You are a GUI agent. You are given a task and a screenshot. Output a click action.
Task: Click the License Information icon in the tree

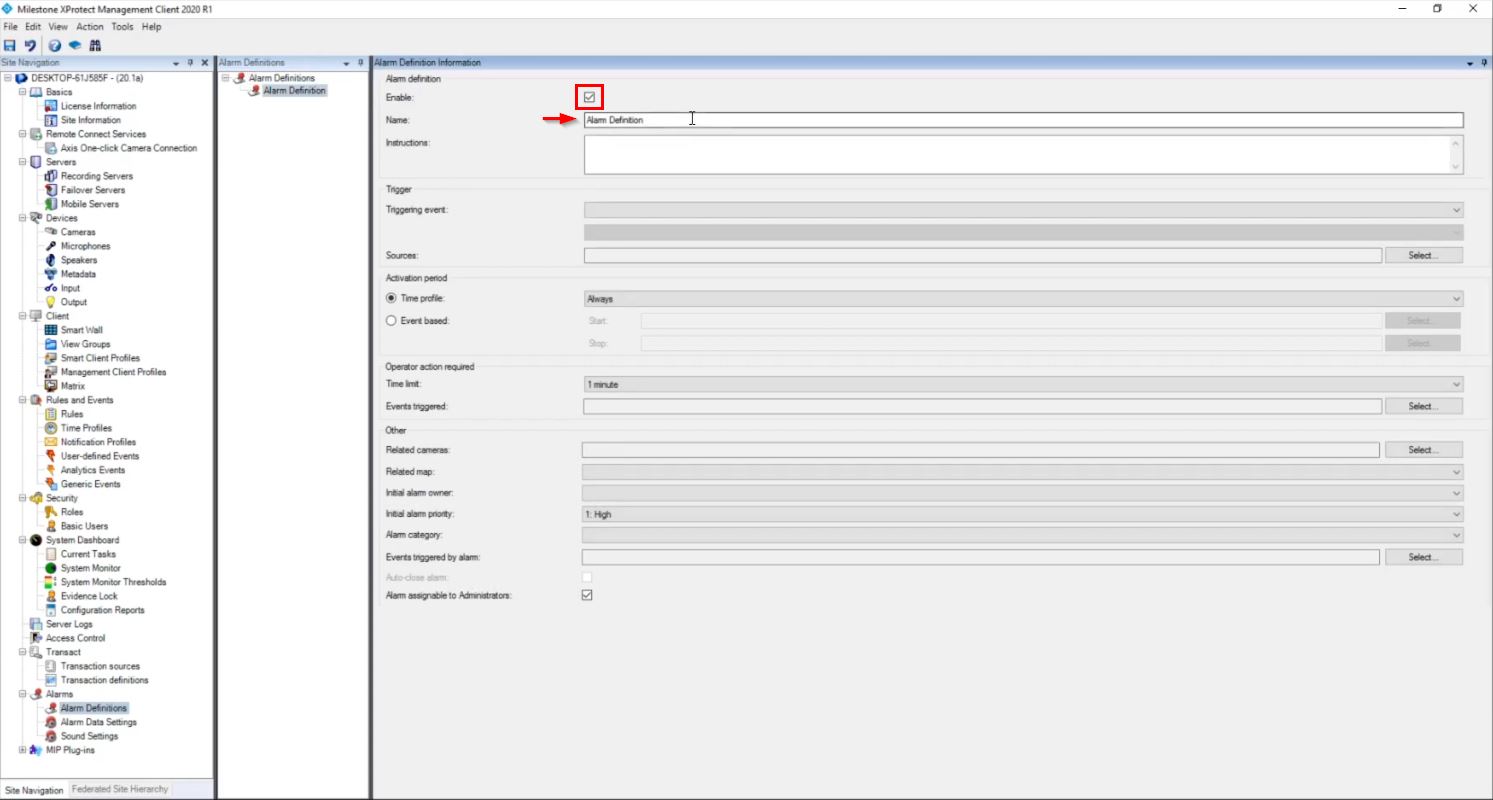[x=52, y=106]
